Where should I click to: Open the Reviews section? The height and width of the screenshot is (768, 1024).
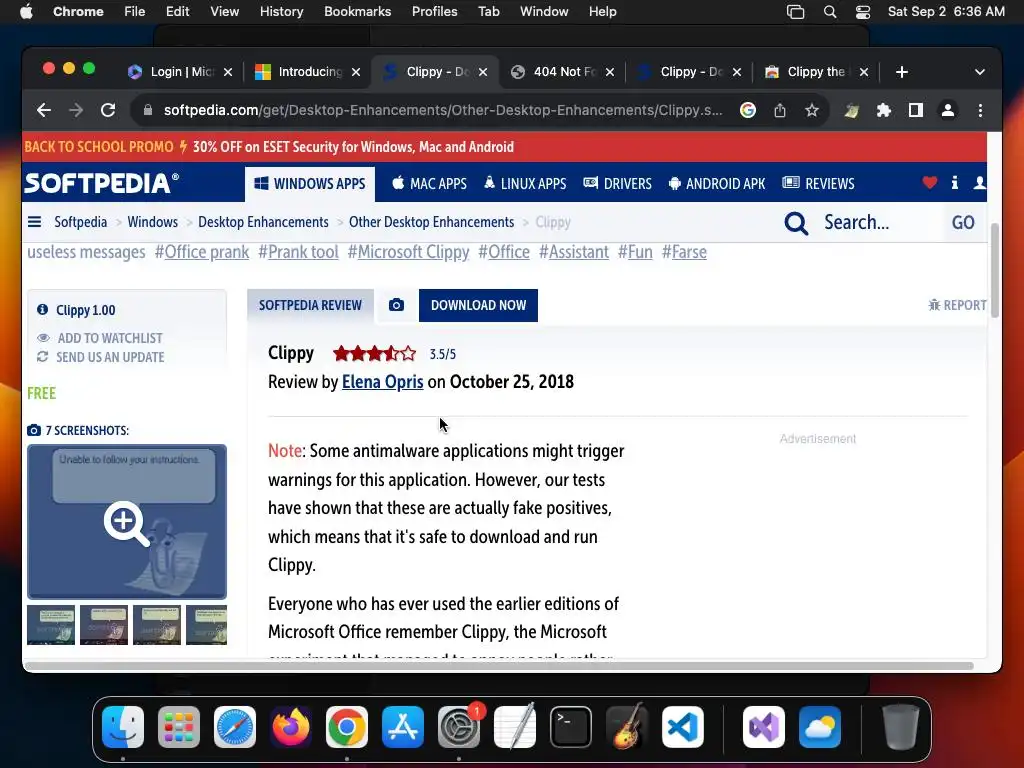click(x=818, y=184)
